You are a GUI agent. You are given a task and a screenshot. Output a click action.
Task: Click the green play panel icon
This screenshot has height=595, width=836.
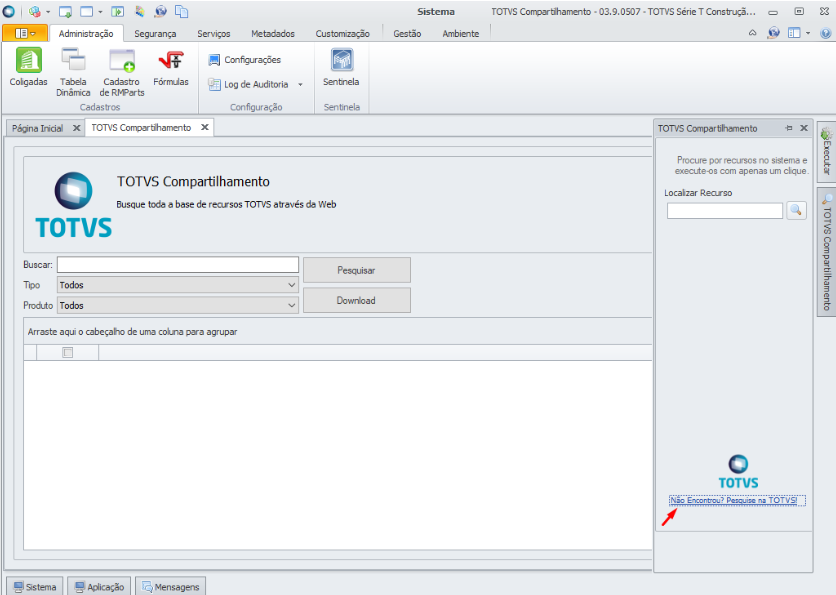pyautogui.click(x=118, y=12)
